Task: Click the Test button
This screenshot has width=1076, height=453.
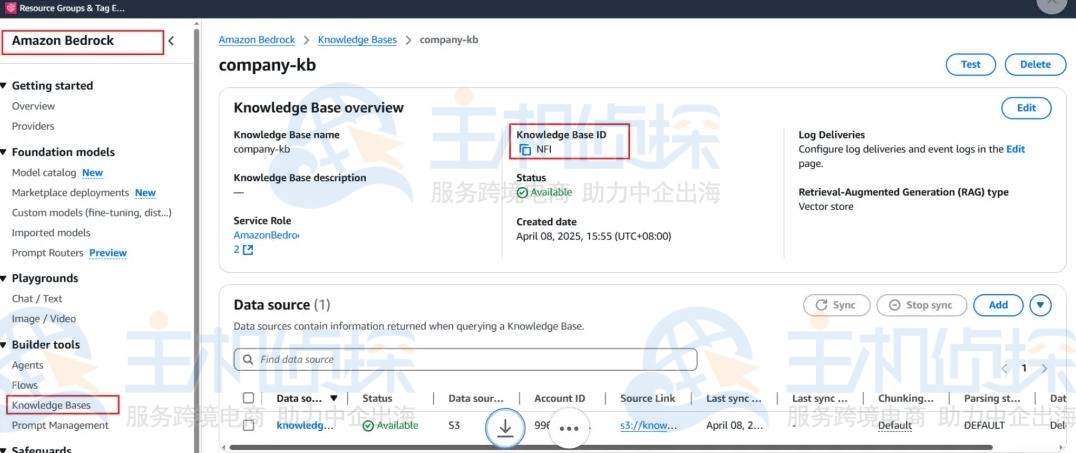Action: [x=970, y=65]
